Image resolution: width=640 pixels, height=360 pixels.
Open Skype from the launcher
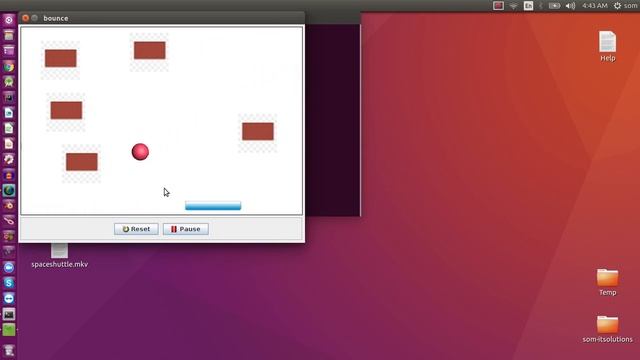(9, 283)
